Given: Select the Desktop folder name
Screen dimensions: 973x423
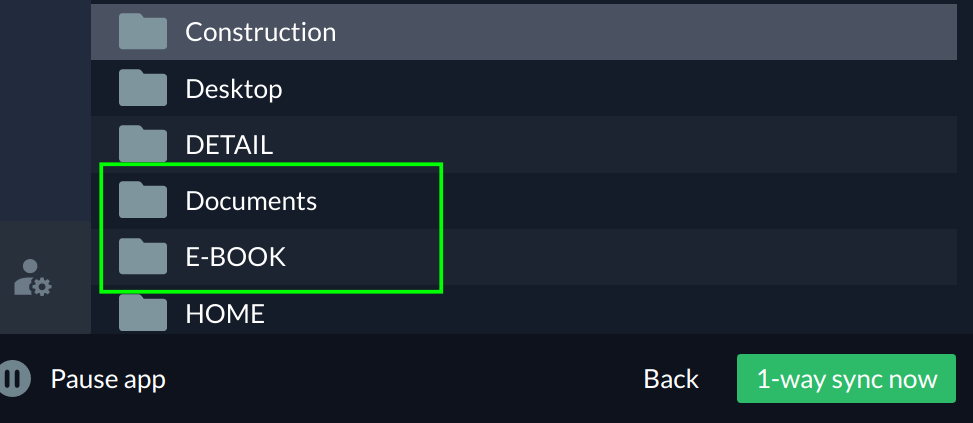Looking at the screenshot, I should tap(234, 89).
